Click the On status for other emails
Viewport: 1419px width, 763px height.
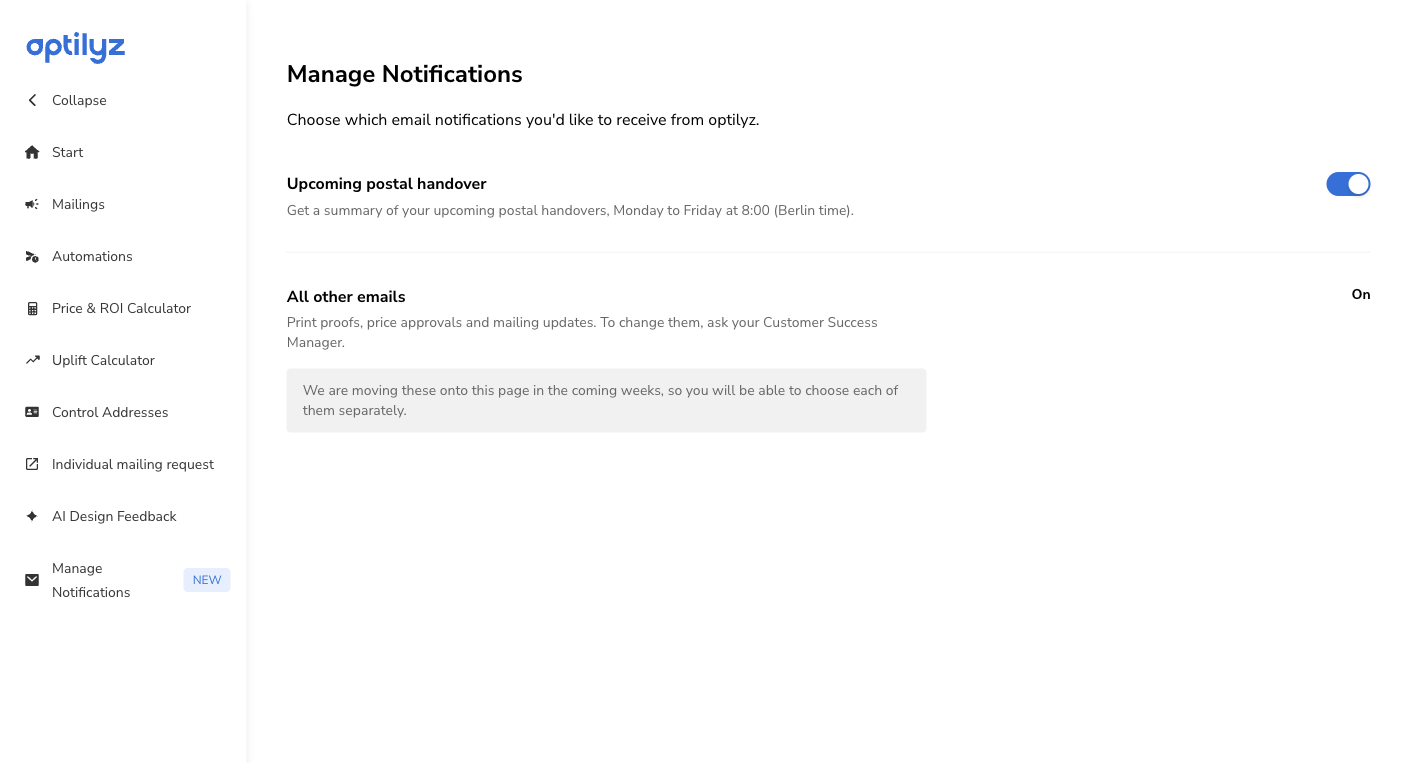tap(1361, 294)
